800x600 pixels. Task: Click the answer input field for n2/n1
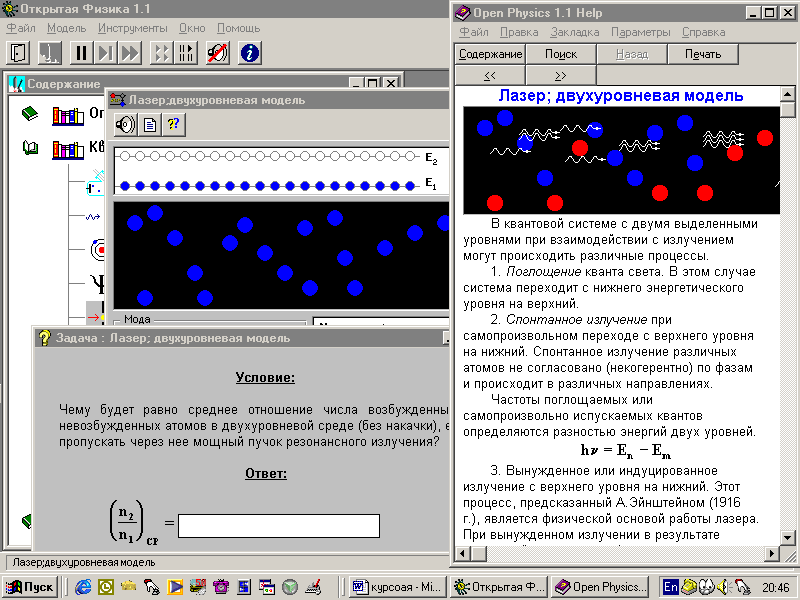click(279, 525)
